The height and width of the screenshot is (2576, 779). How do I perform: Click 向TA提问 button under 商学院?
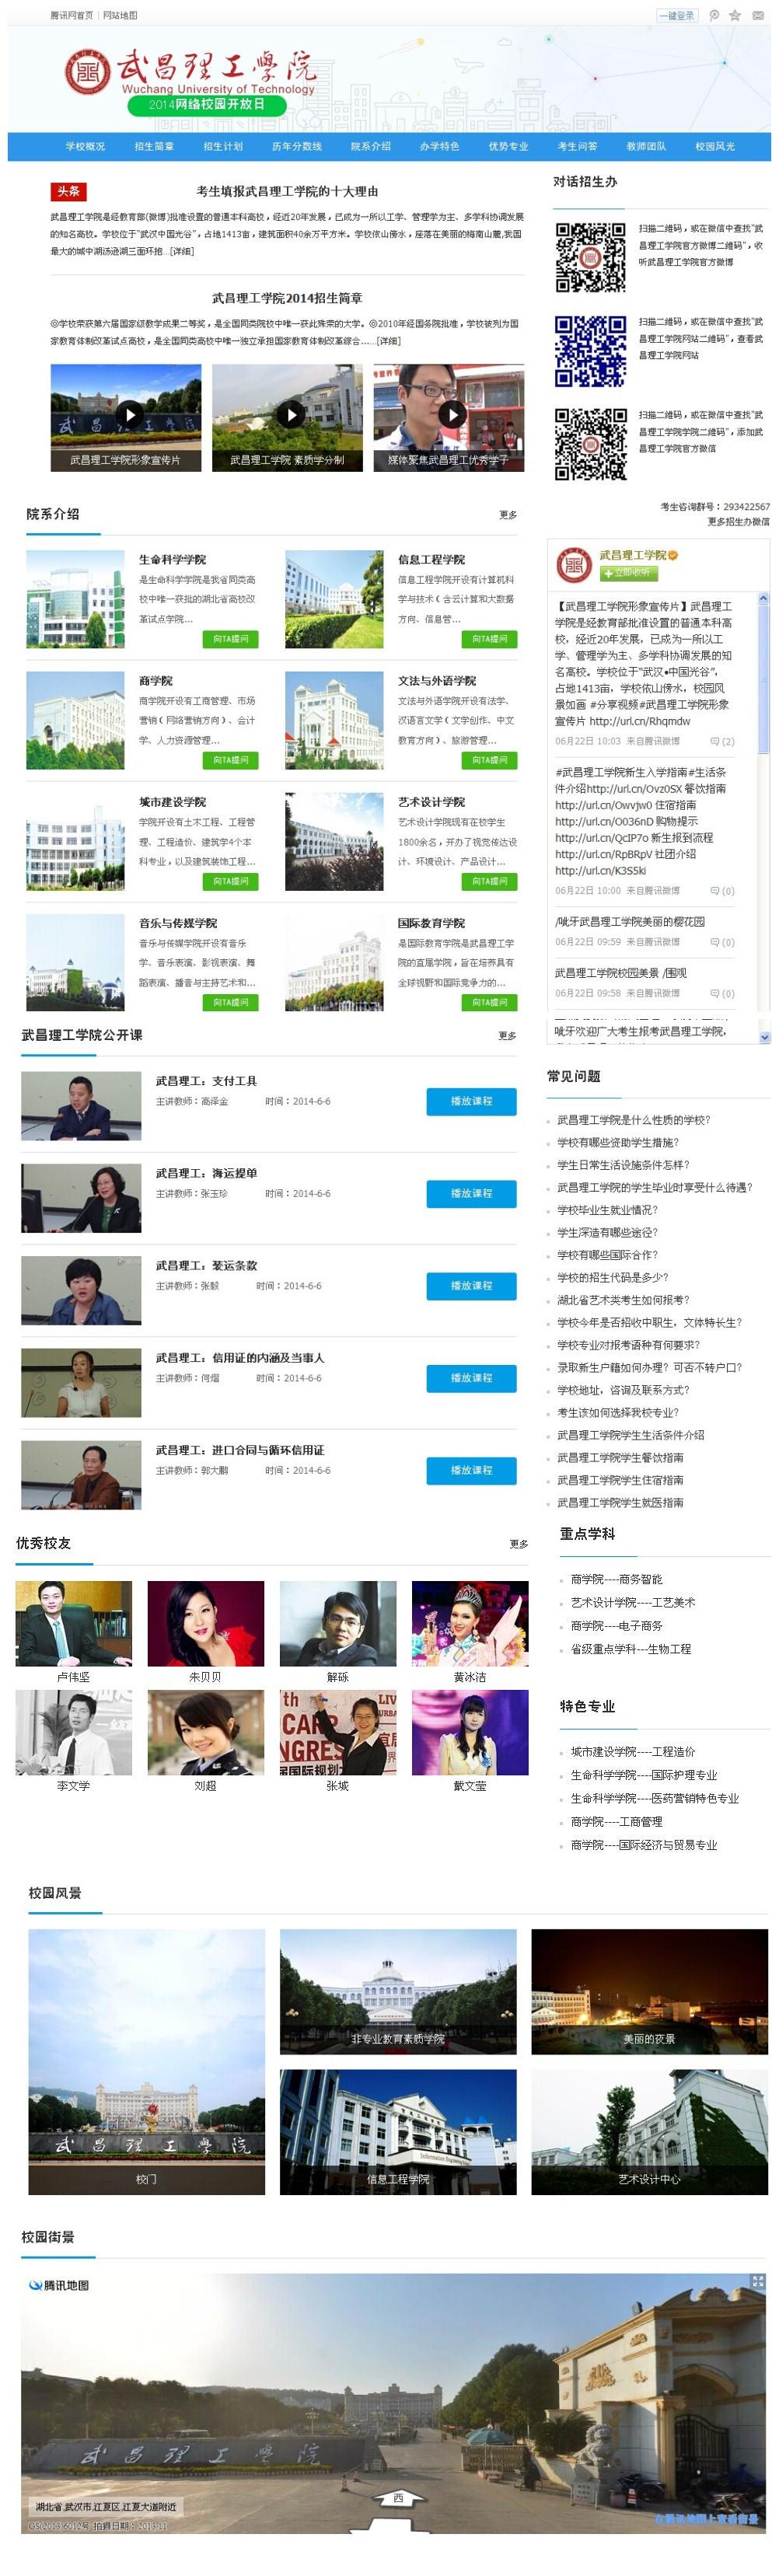coord(231,760)
